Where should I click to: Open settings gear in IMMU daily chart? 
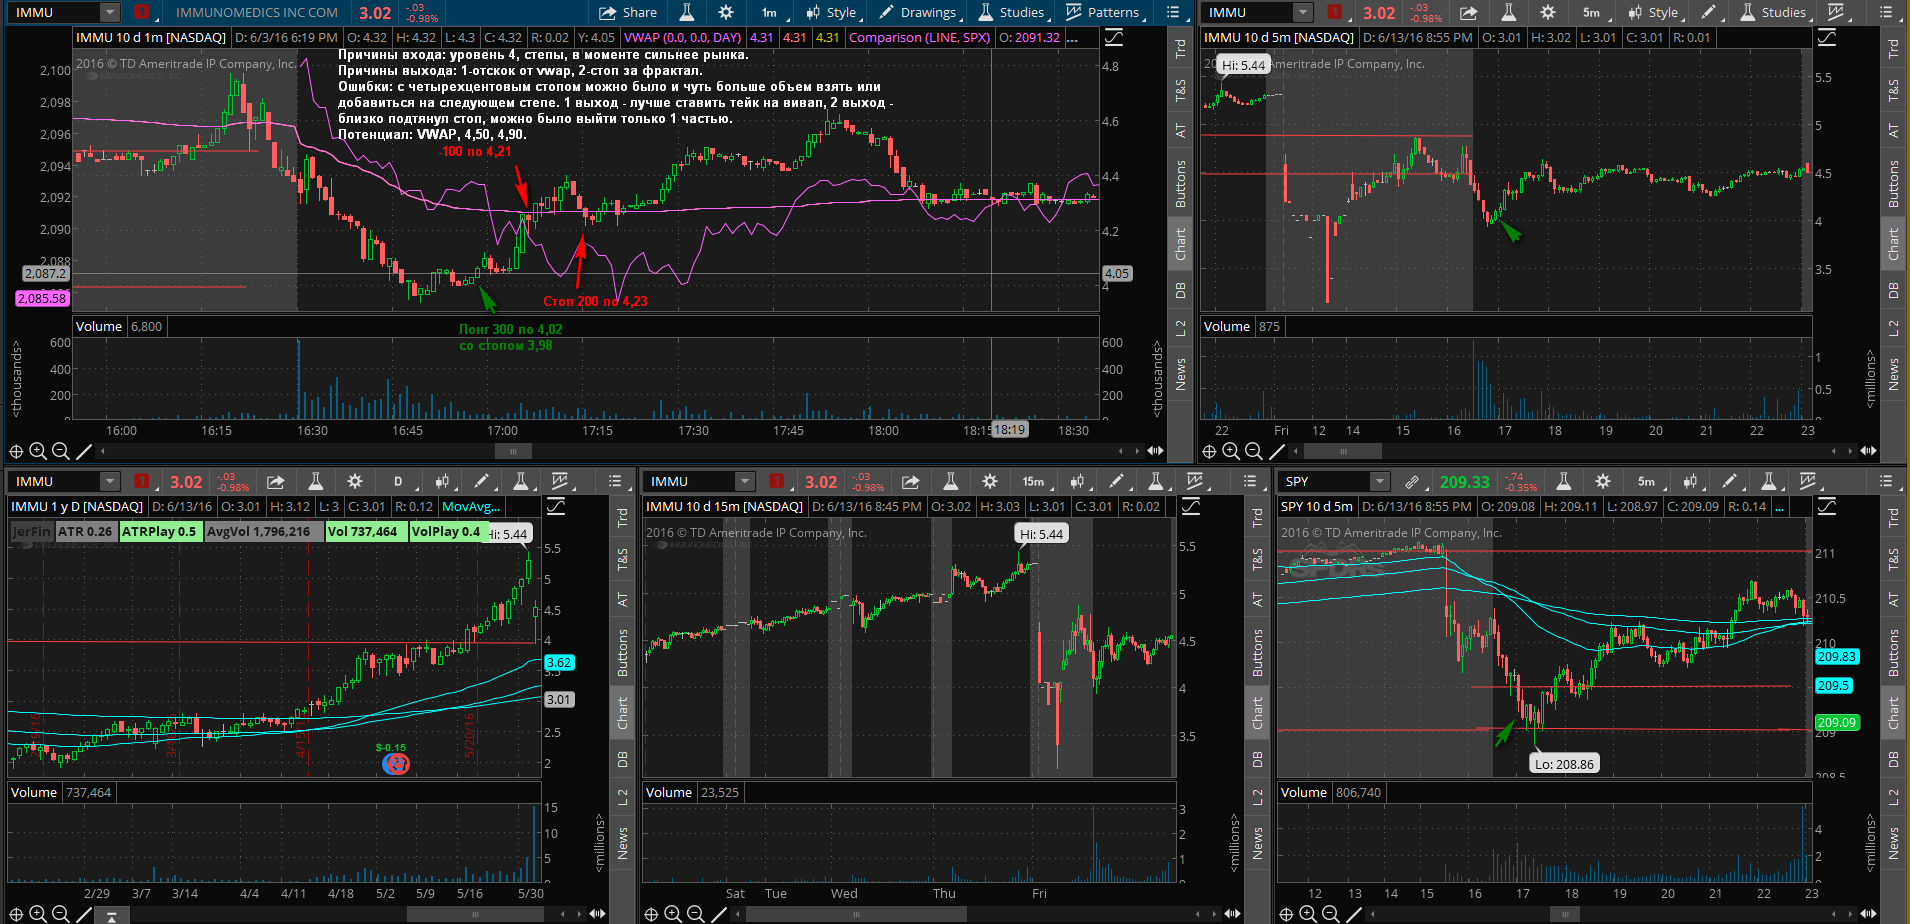(x=354, y=481)
